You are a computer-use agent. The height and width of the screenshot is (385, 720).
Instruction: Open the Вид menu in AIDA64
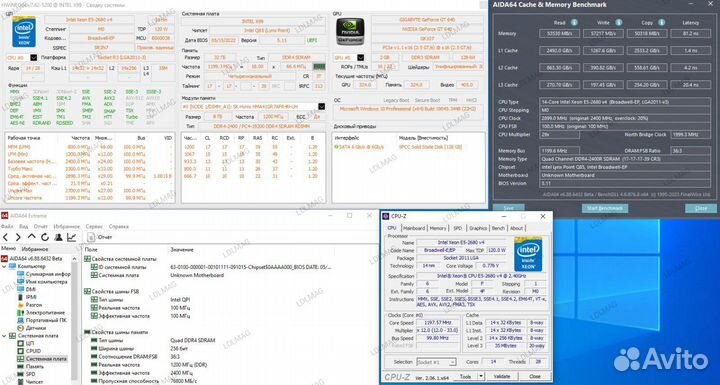(x=23, y=226)
